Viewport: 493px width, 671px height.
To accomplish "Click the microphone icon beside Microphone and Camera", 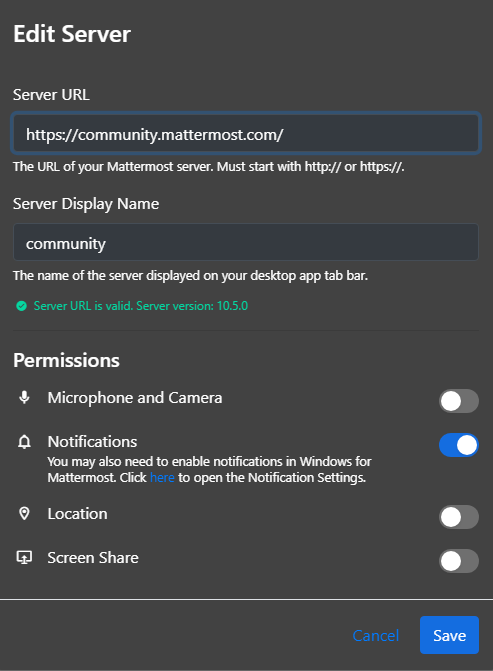I will coord(24,398).
